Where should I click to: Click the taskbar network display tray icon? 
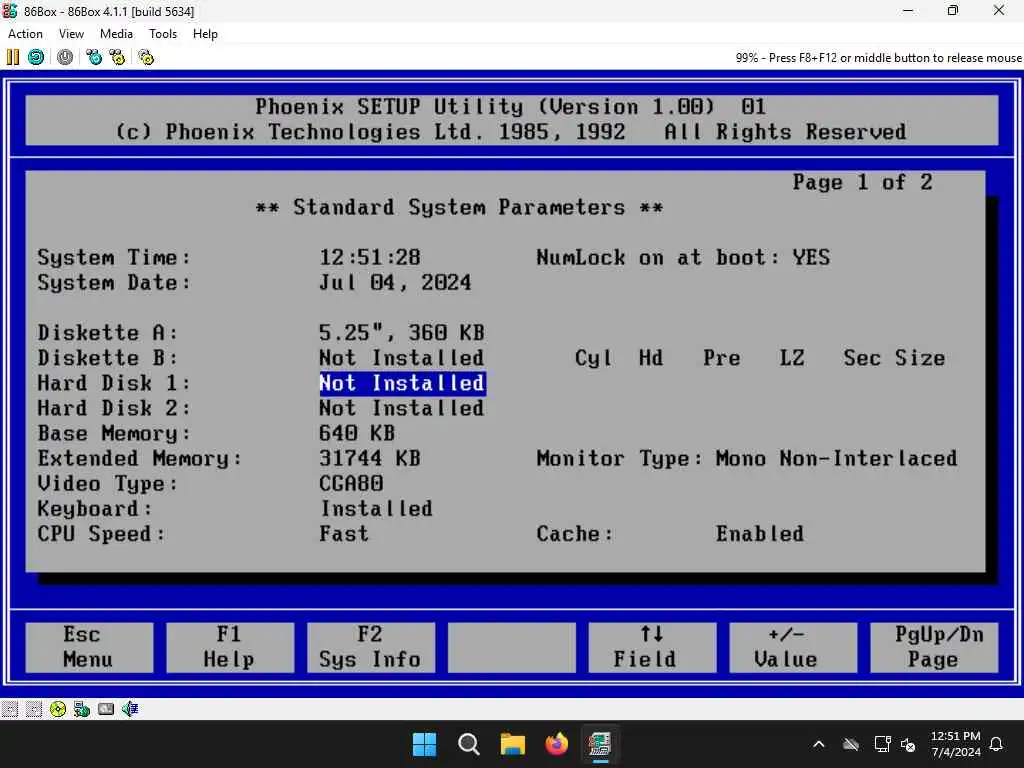tap(882, 744)
